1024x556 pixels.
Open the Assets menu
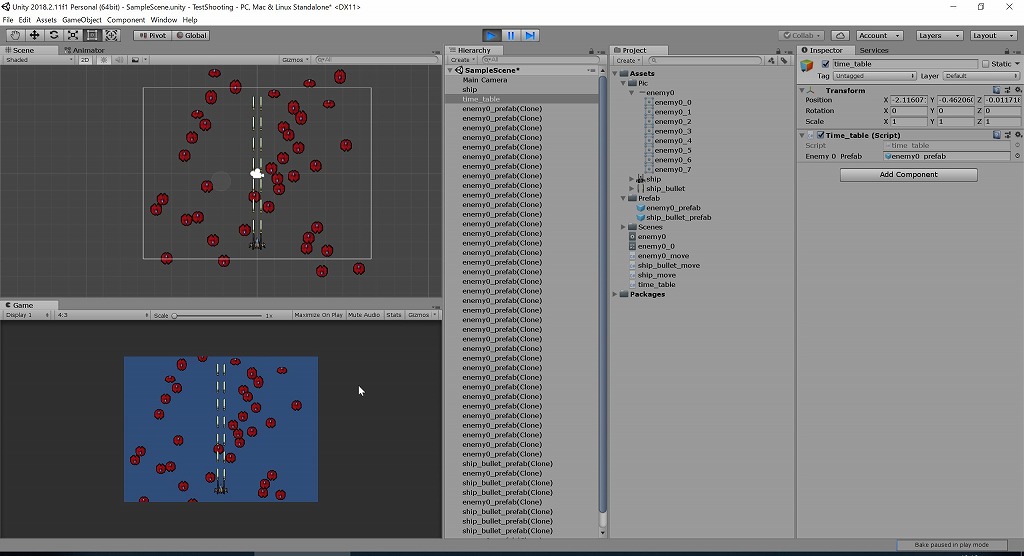coord(46,20)
